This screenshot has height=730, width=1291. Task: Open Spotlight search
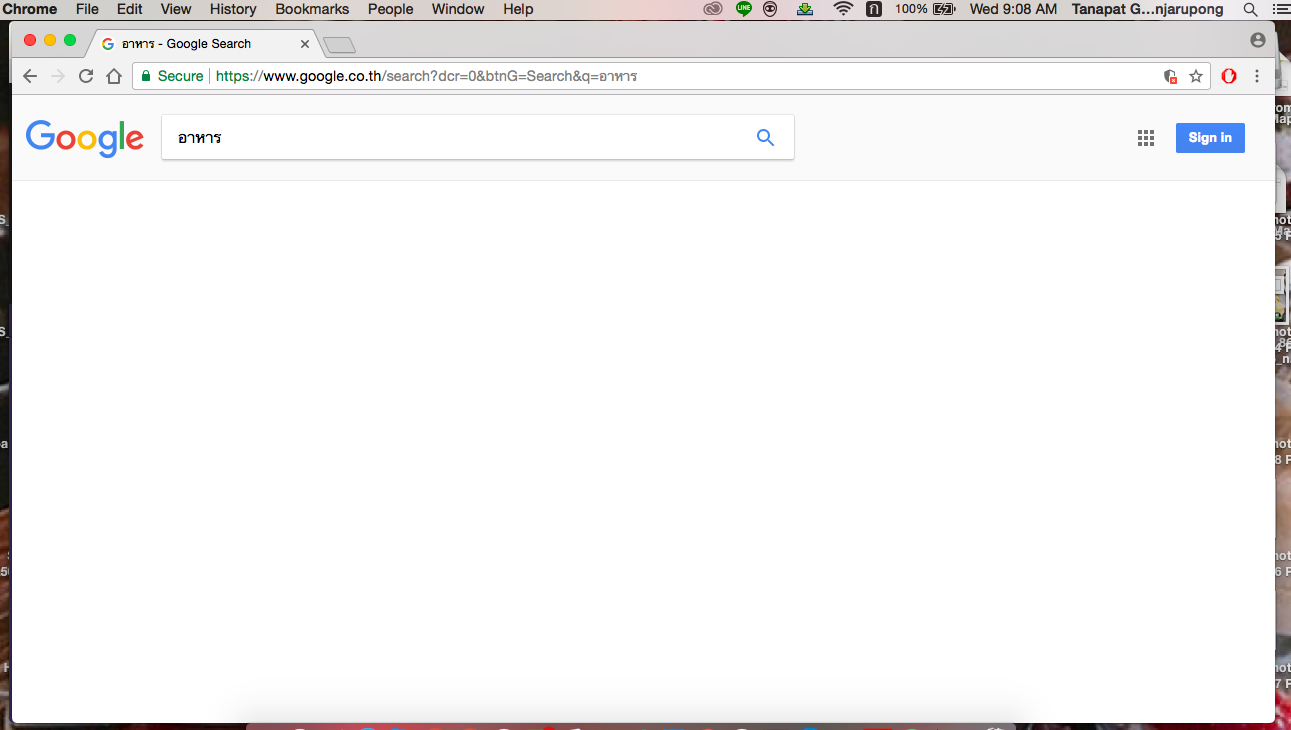click(x=1250, y=9)
